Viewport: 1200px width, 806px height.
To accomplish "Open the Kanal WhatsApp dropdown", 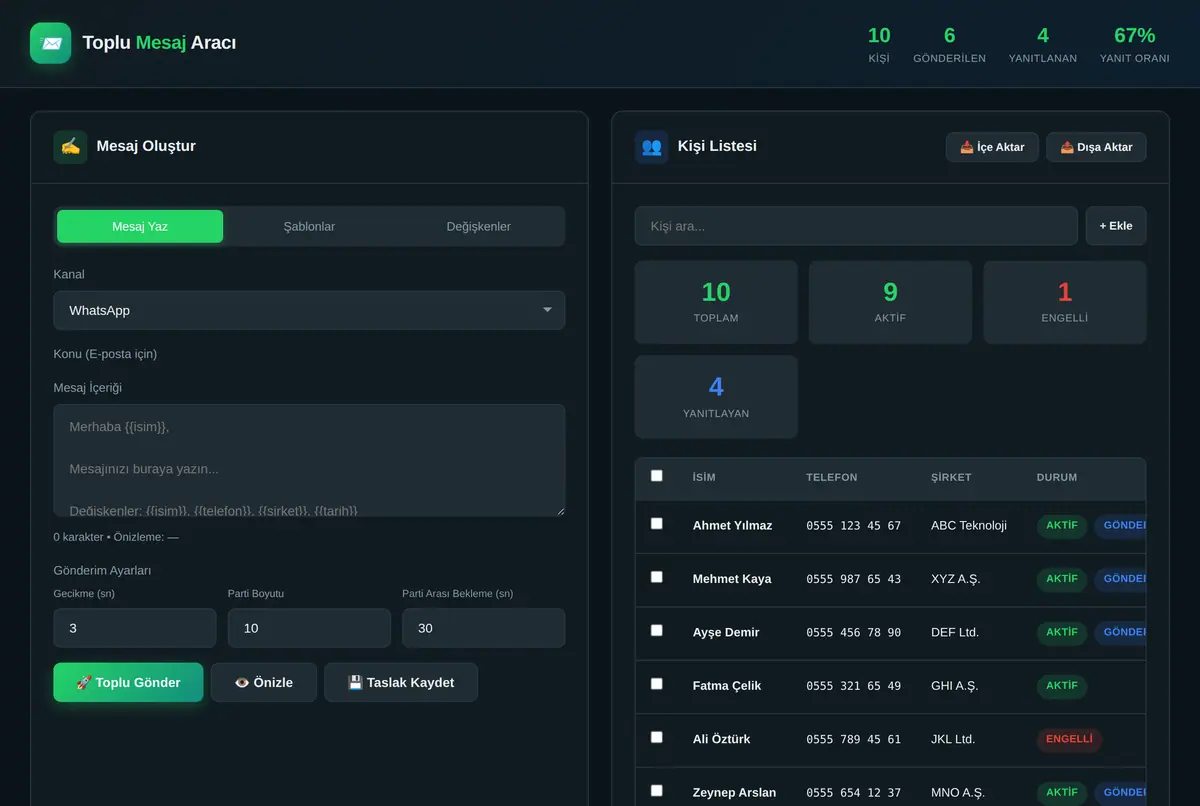I will coord(309,310).
